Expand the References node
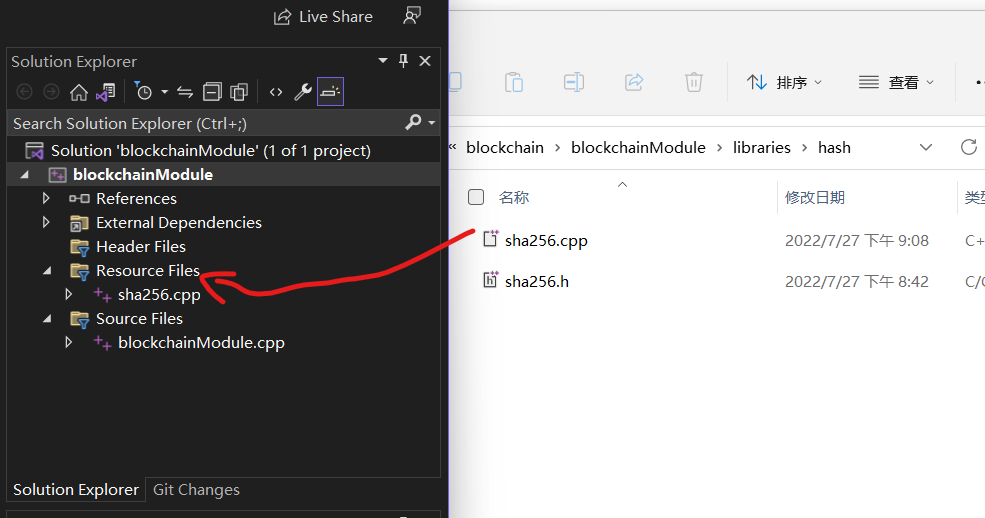The width and height of the screenshot is (985, 518). [46, 198]
